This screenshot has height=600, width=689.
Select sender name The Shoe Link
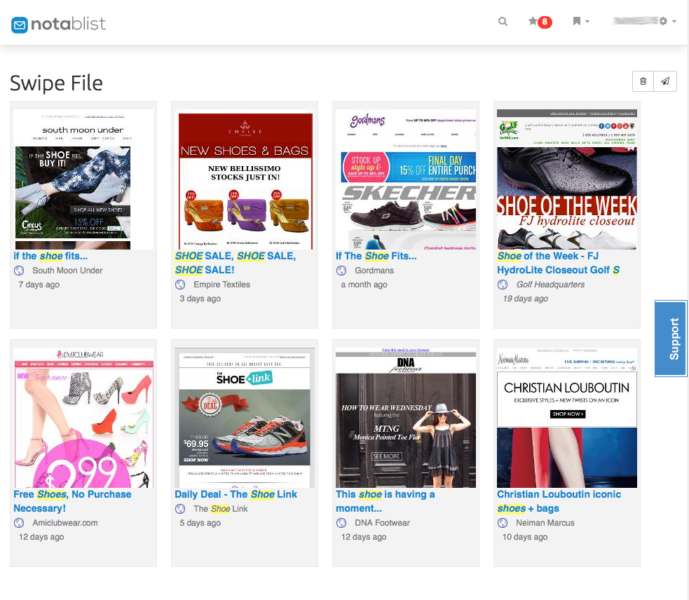click(x=221, y=509)
